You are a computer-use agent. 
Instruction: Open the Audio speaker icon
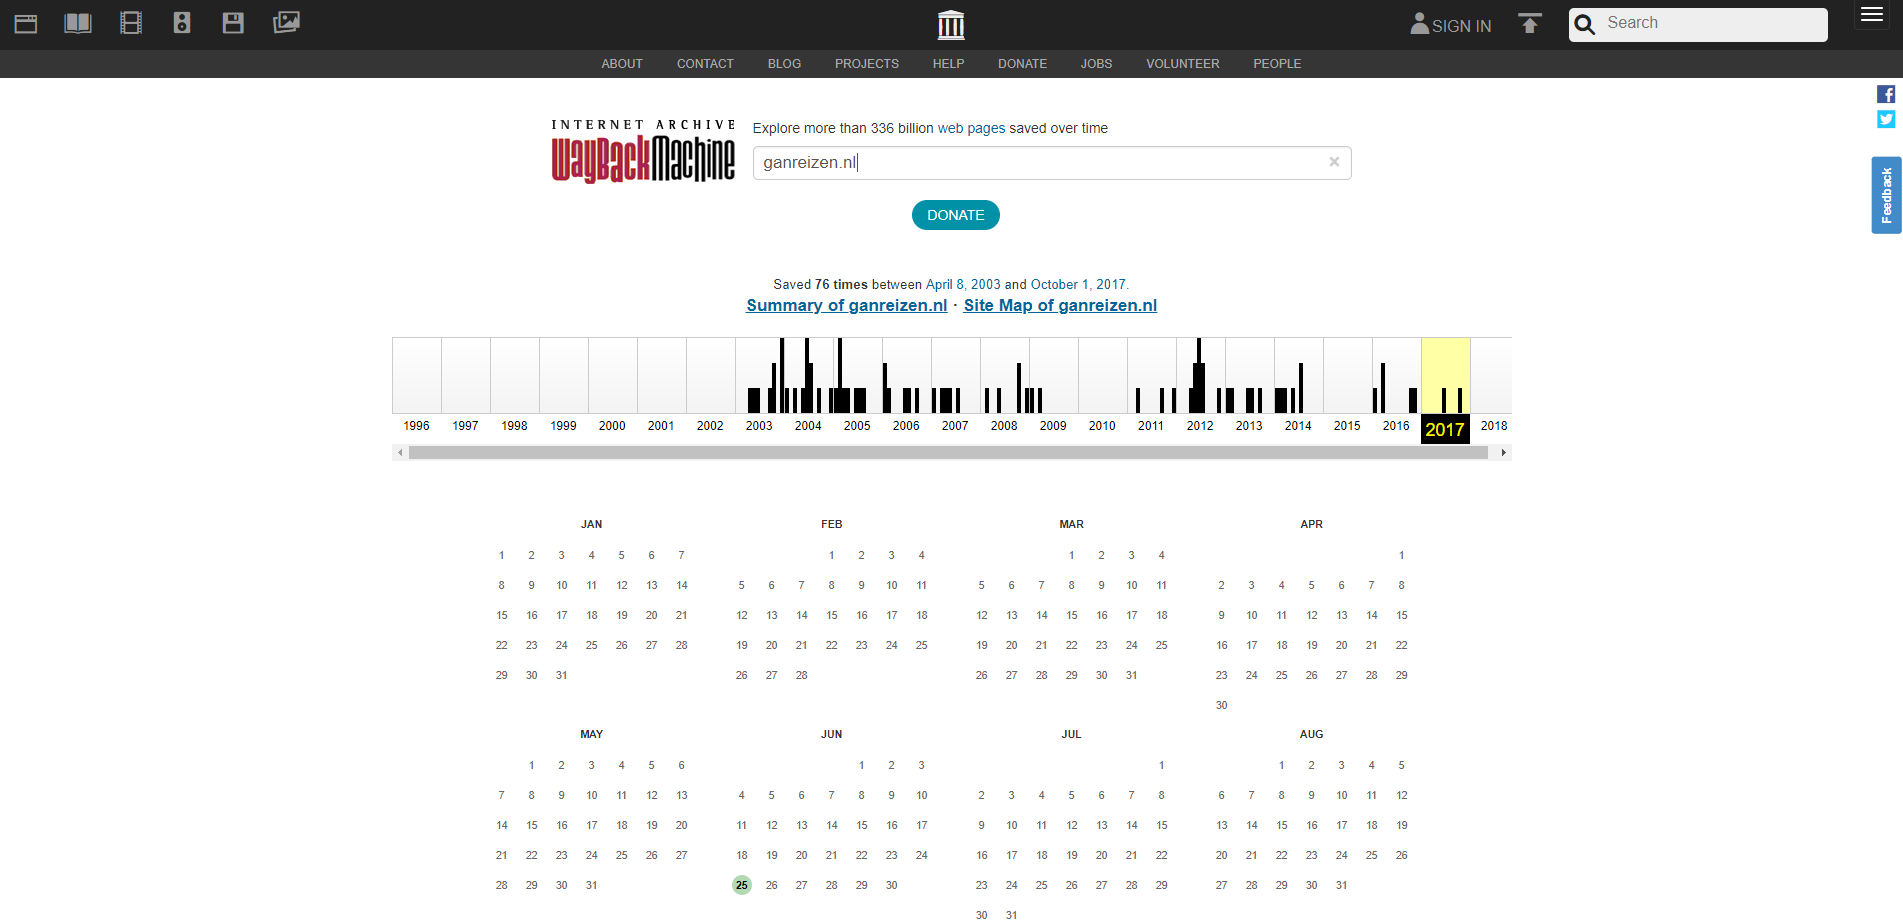pyautogui.click(x=182, y=23)
